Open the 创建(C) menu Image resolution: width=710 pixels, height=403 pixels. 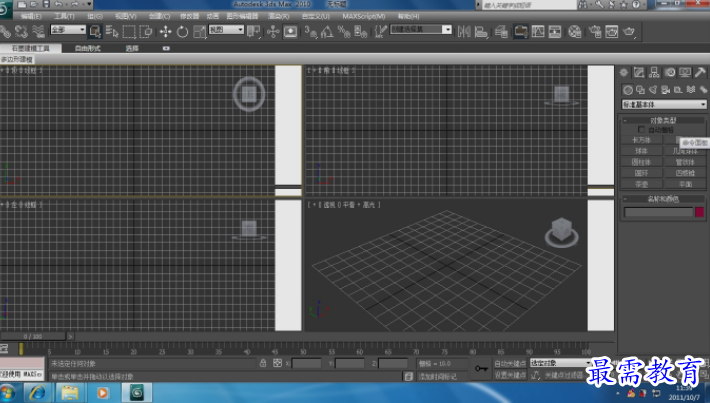point(159,16)
